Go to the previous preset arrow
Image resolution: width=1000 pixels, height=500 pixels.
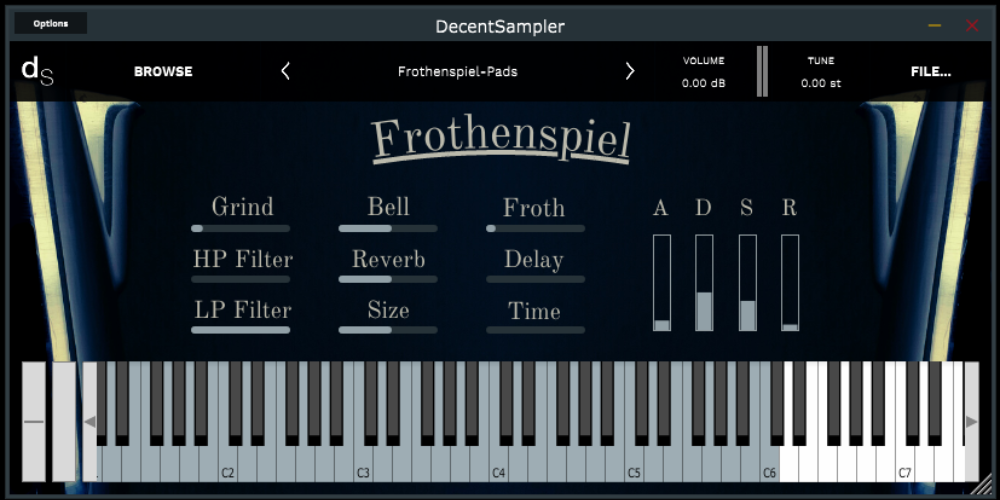[286, 71]
